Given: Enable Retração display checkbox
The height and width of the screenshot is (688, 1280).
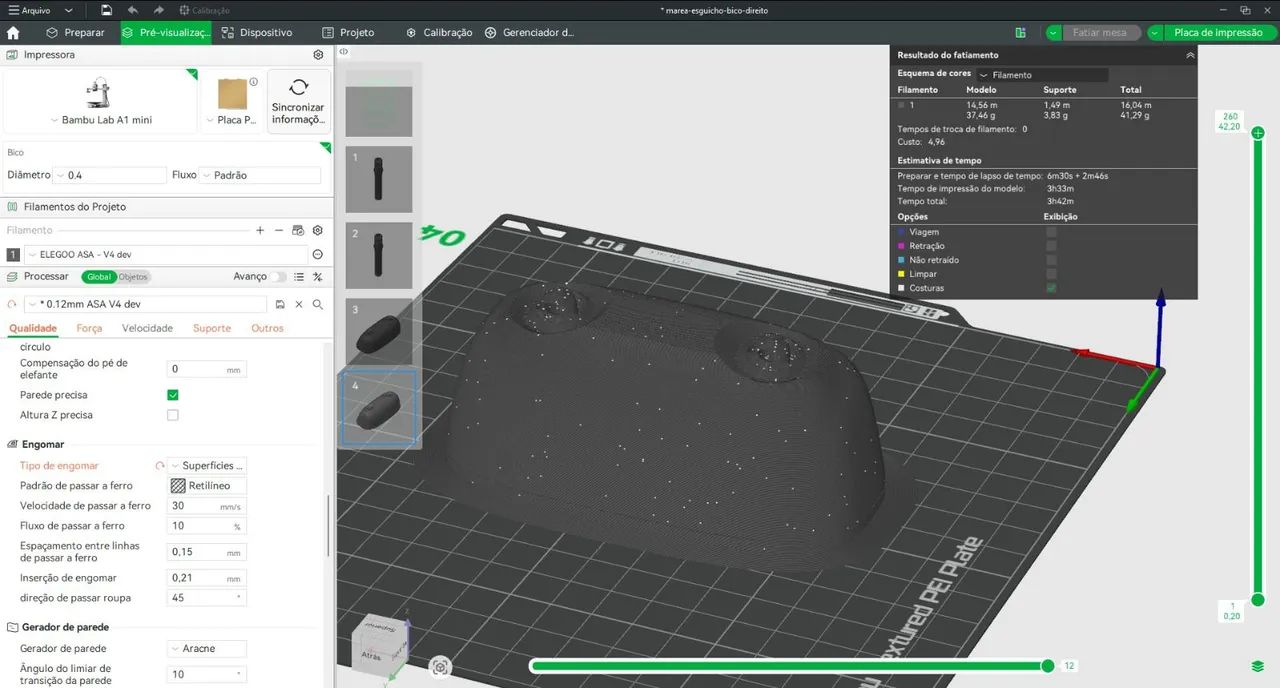Looking at the screenshot, I should [x=1051, y=246].
